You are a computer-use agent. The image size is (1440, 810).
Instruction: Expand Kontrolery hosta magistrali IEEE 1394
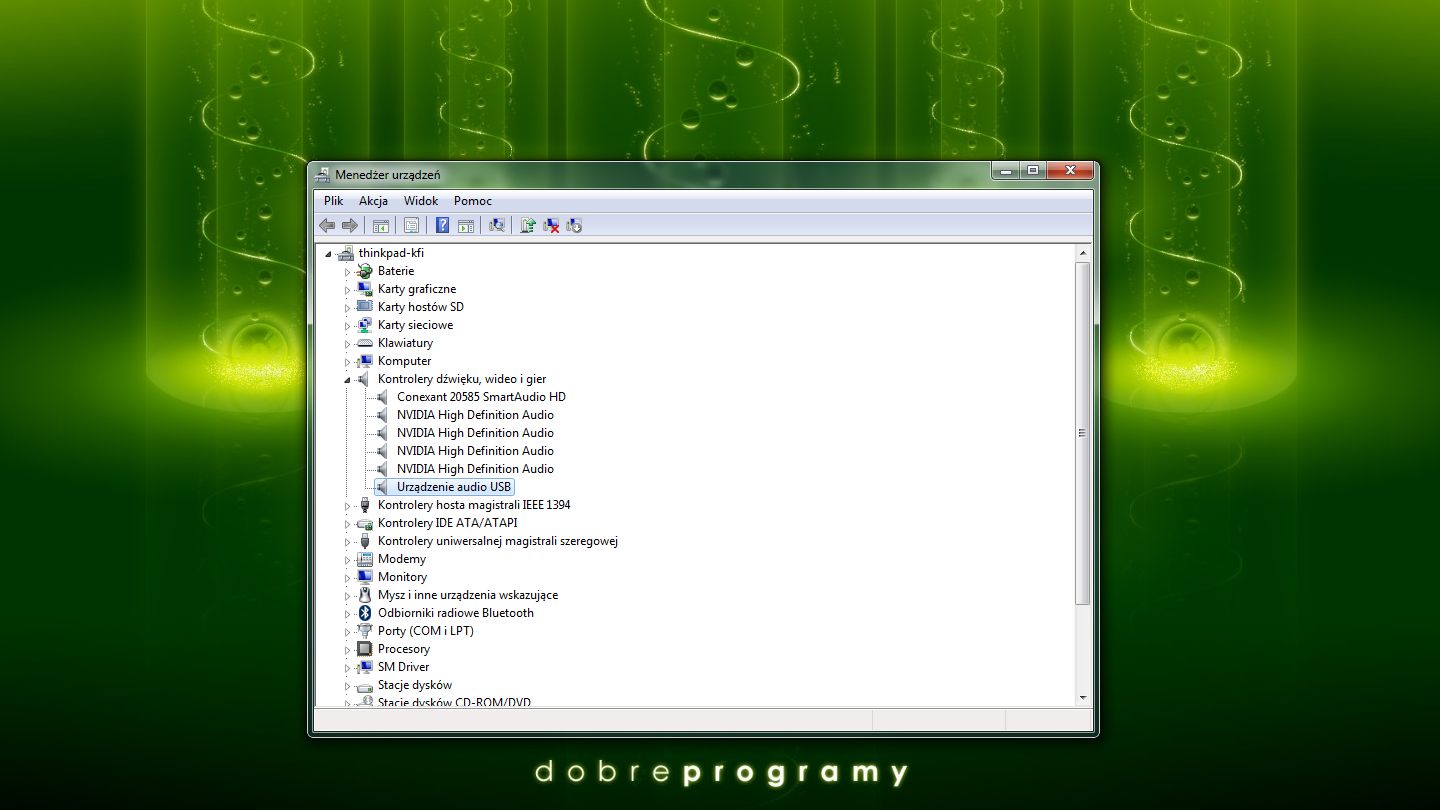click(347, 506)
